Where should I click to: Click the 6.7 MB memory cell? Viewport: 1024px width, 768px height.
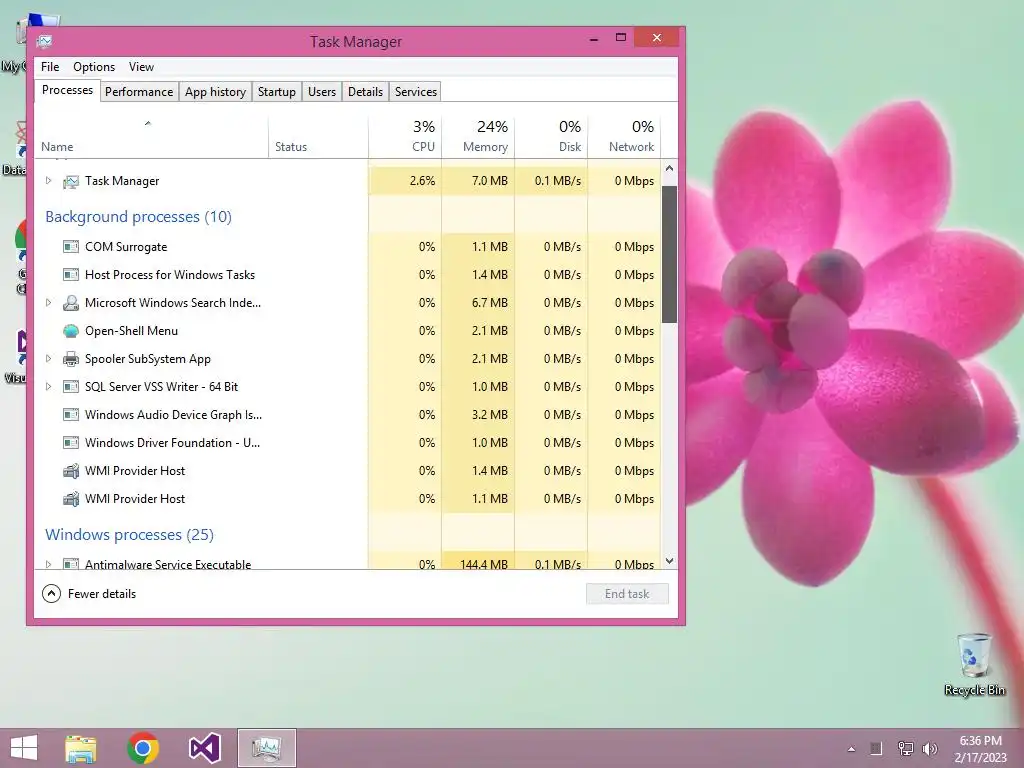[478, 303]
